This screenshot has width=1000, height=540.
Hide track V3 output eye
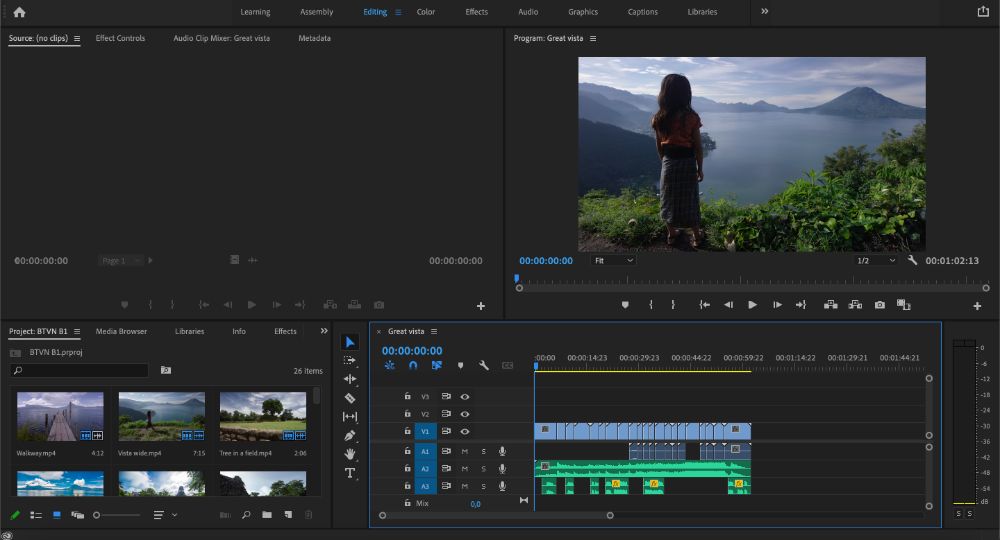pos(465,397)
